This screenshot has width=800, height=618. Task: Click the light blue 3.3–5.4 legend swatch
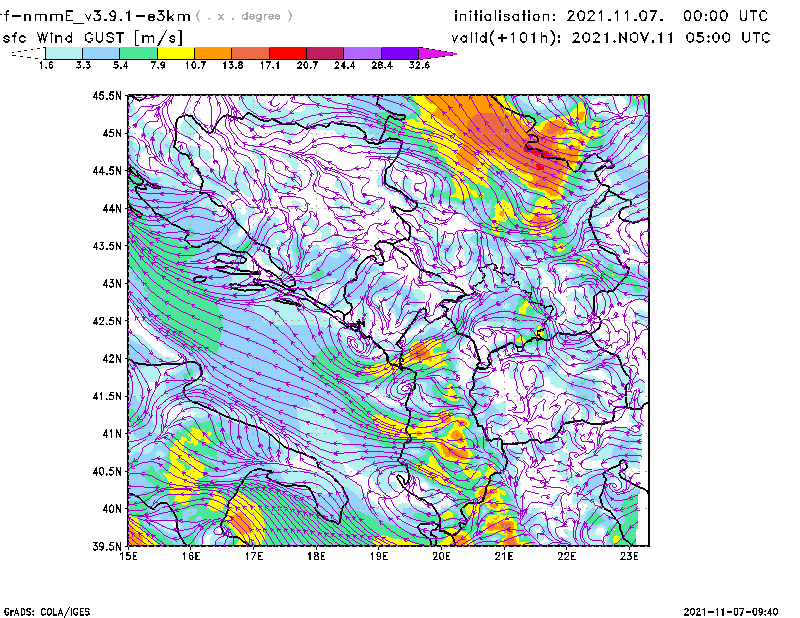pyautogui.click(x=101, y=53)
